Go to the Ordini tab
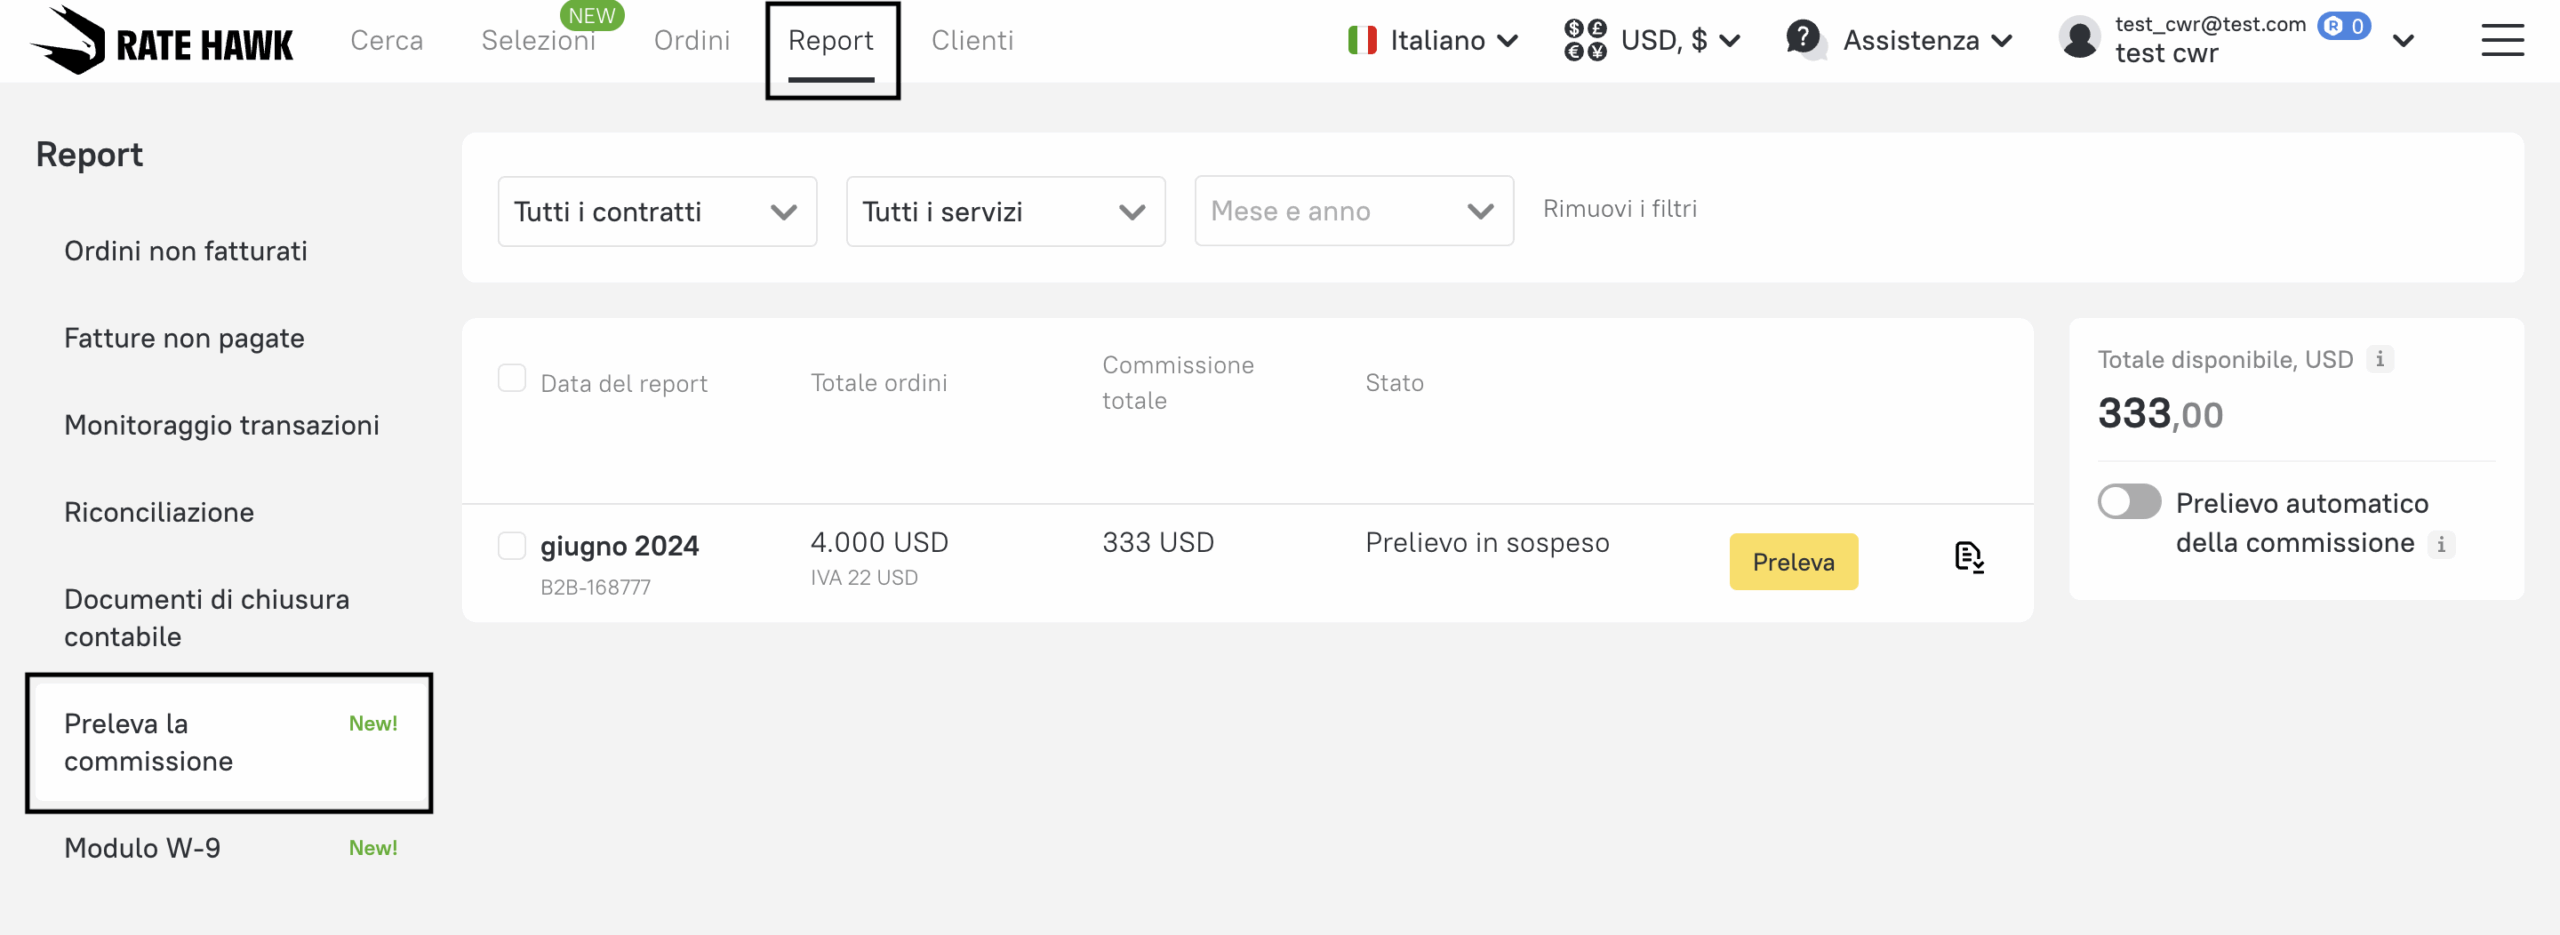Screen dimensions: 2560x935 [692, 41]
